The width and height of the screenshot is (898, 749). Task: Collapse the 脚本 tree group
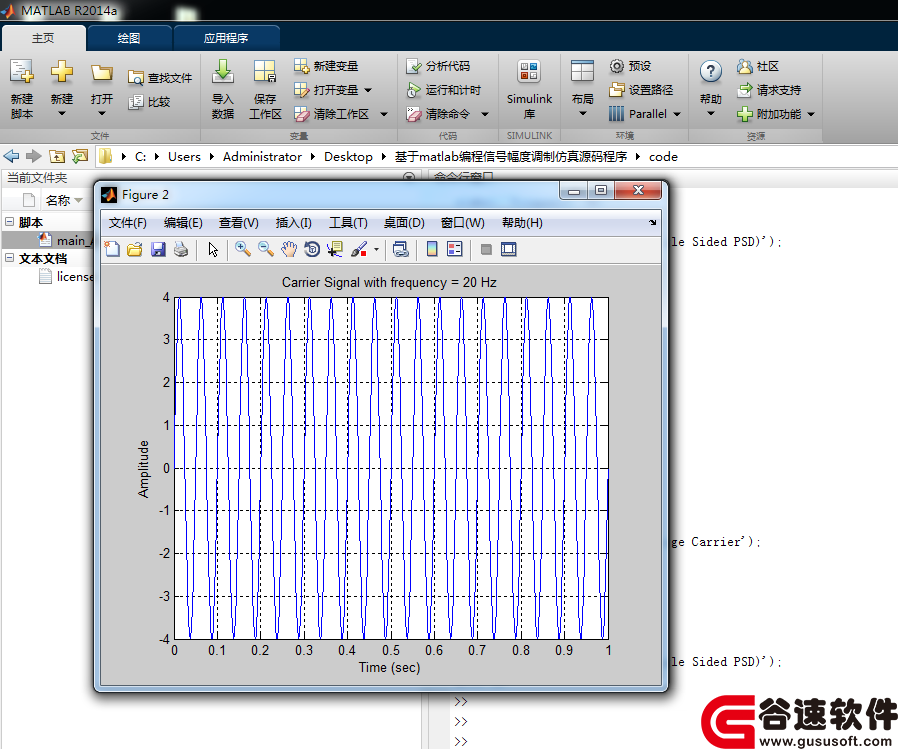point(10,221)
